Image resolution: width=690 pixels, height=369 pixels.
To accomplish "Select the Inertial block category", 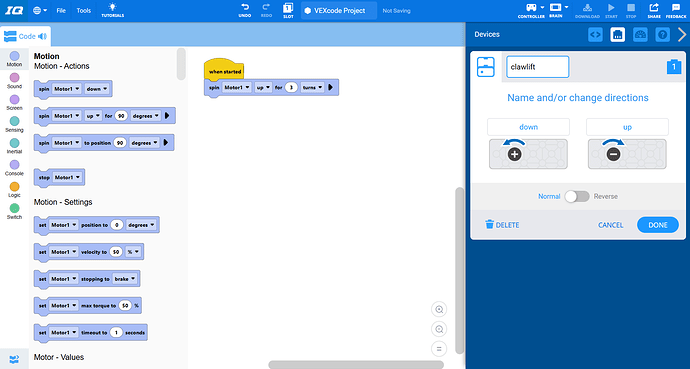I will [14, 146].
